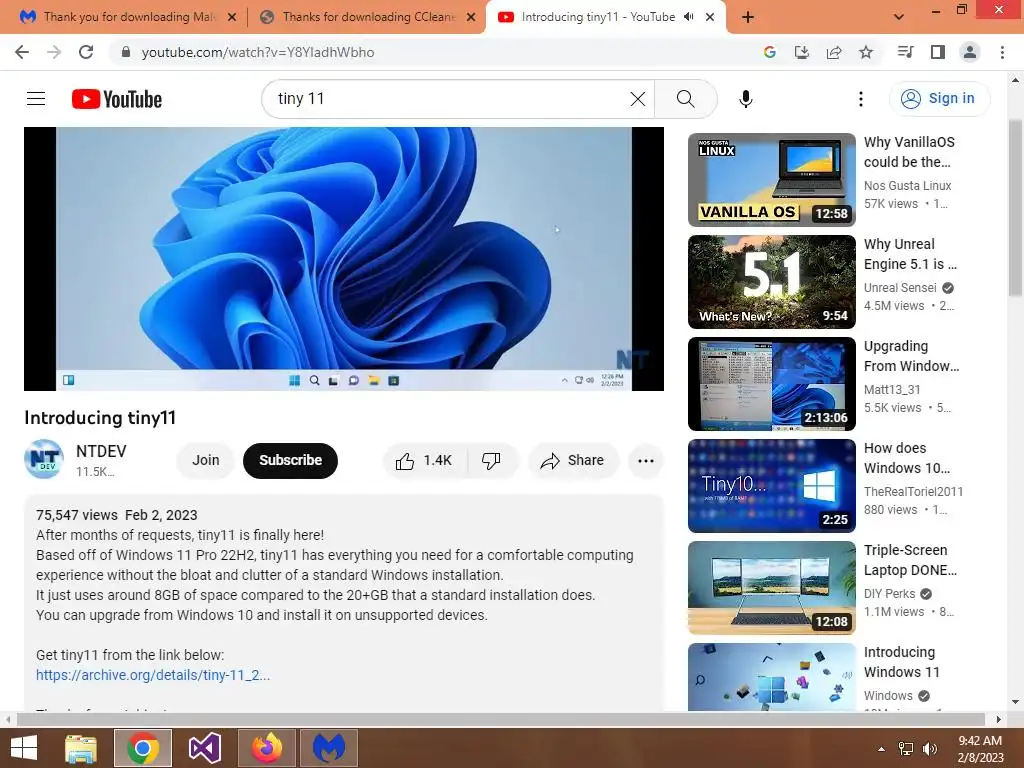Open a new browser tab

(x=748, y=17)
